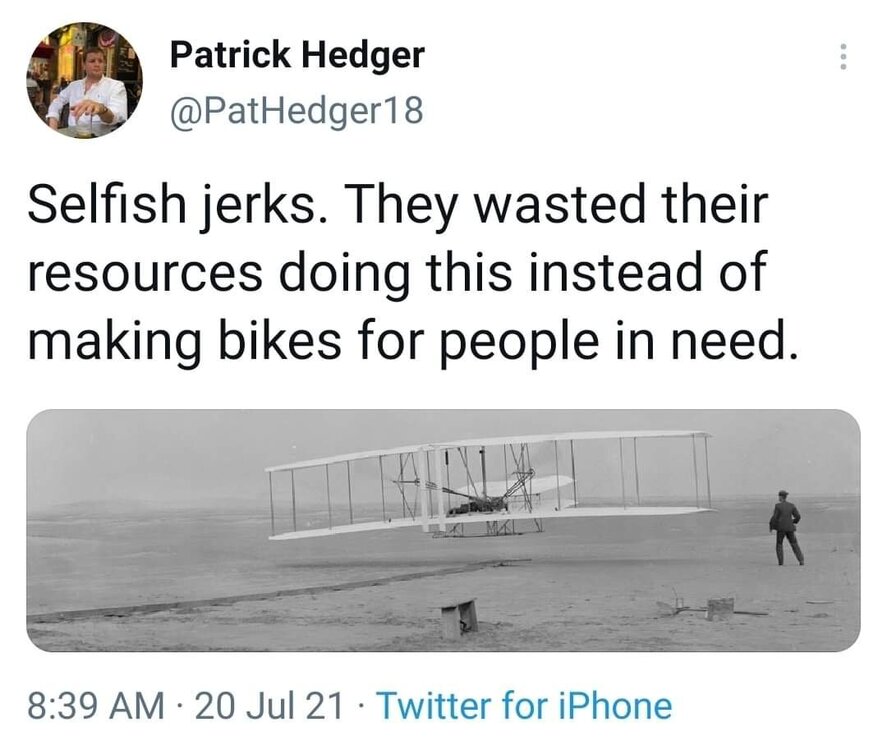This screenshot has height=750, width=887.
Task: Open the three-dot more options menu
Action: 843,57
